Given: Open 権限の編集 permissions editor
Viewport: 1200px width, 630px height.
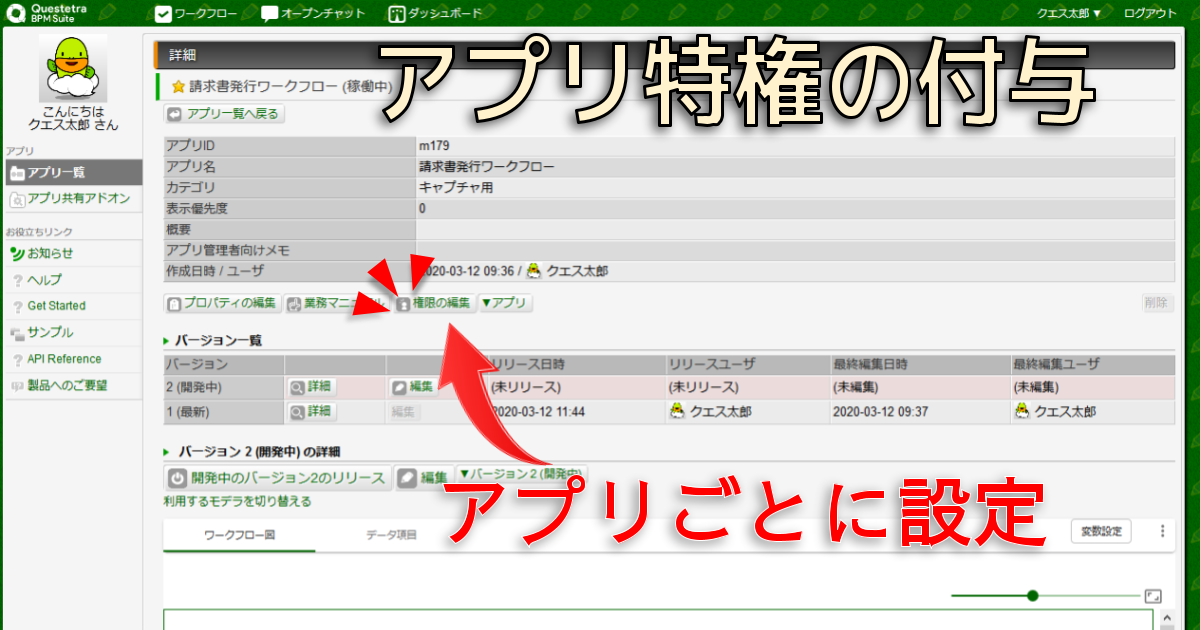Looking at the screenshot, I should coord(435,303).
